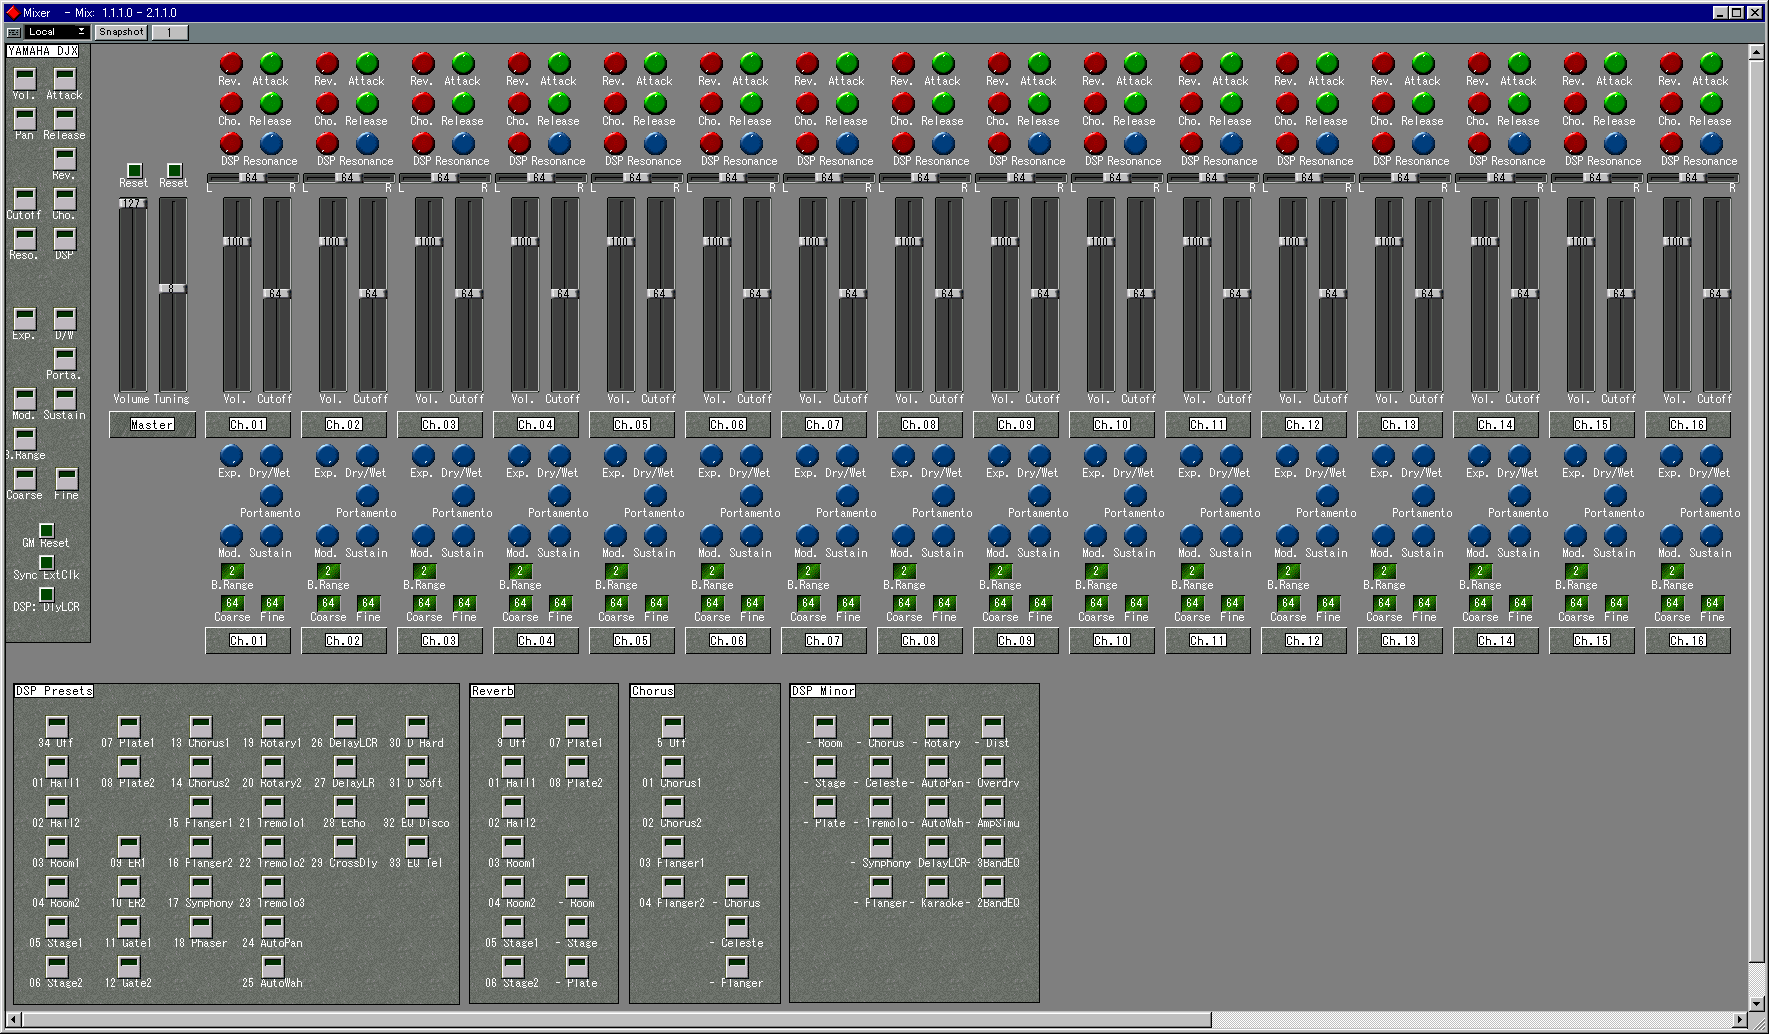
Task: Click the Ch.16 Attack green knob
Action: tap(1711, 64)
